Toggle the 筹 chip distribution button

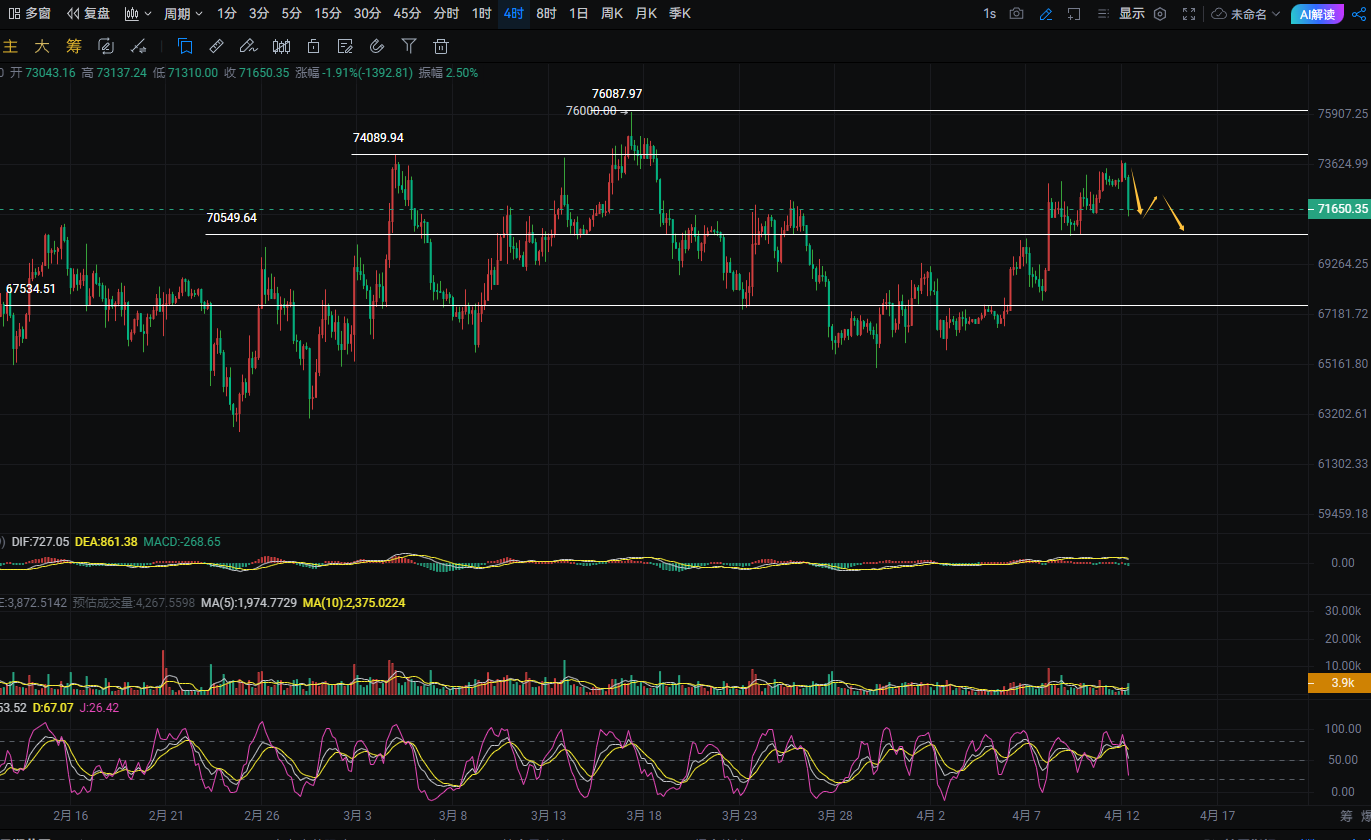point(74,46)
